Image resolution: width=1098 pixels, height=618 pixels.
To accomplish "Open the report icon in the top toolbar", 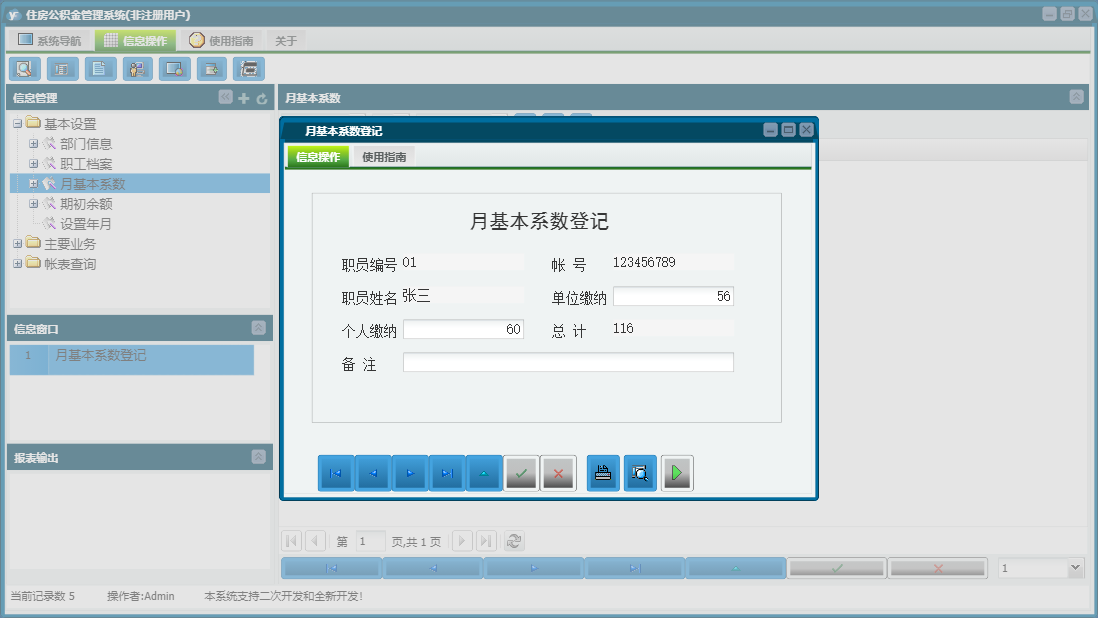I will pos(61,69).
